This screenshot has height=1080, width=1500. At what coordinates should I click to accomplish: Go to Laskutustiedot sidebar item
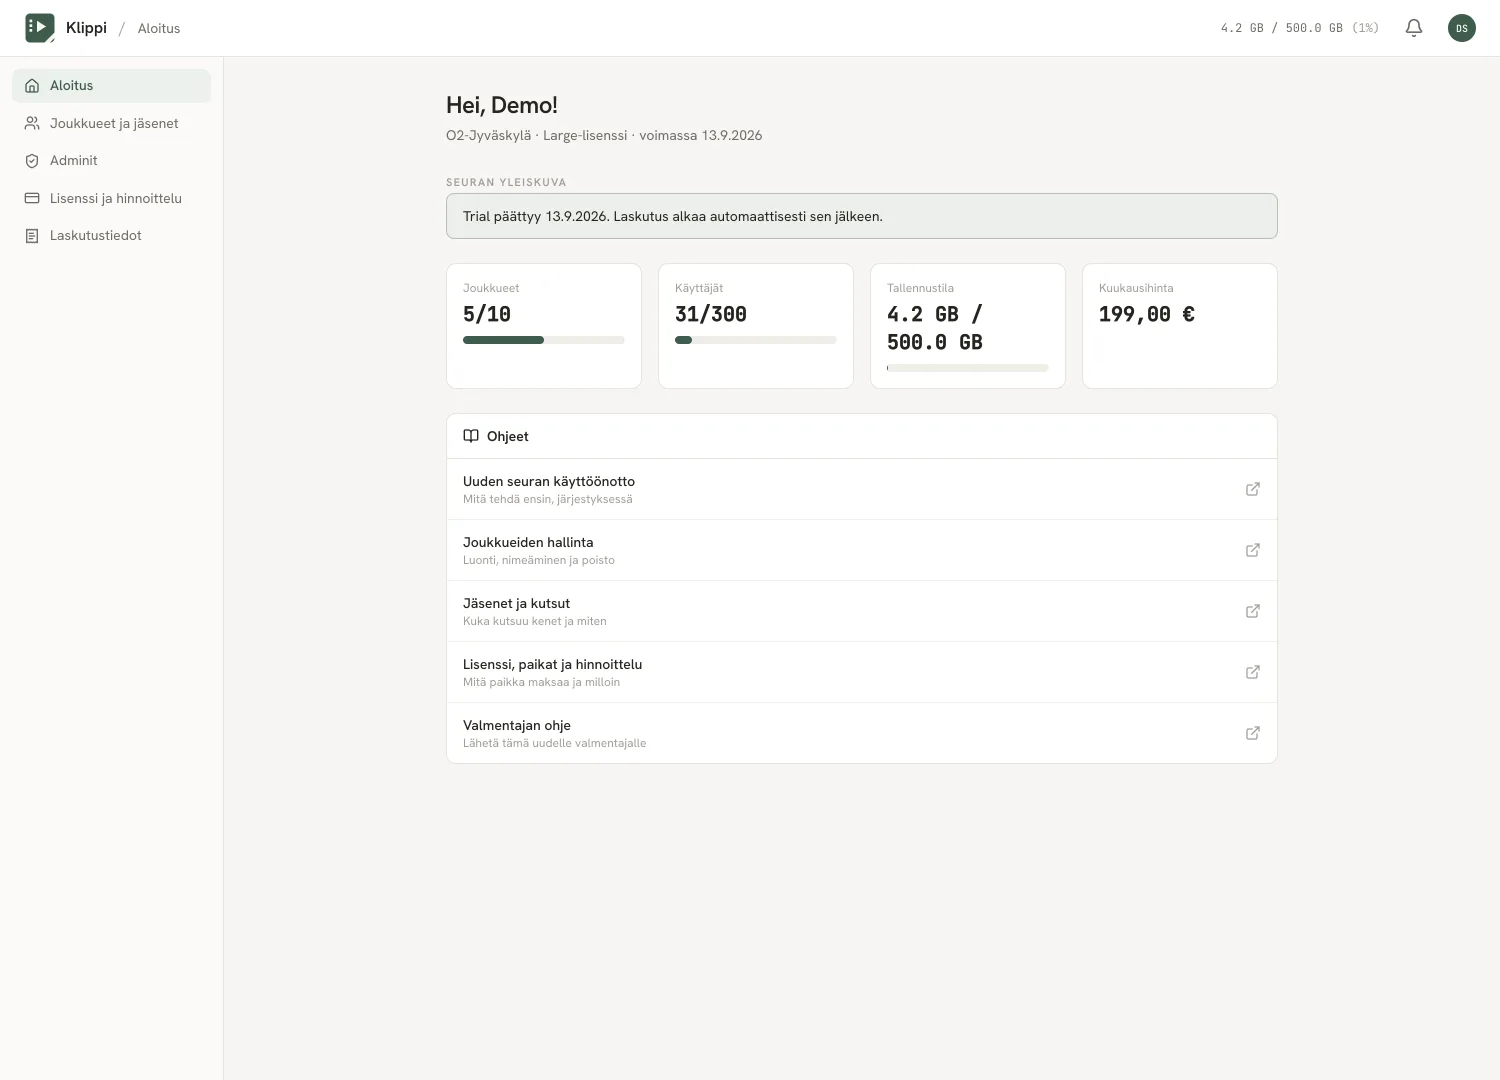click(111, 236)
